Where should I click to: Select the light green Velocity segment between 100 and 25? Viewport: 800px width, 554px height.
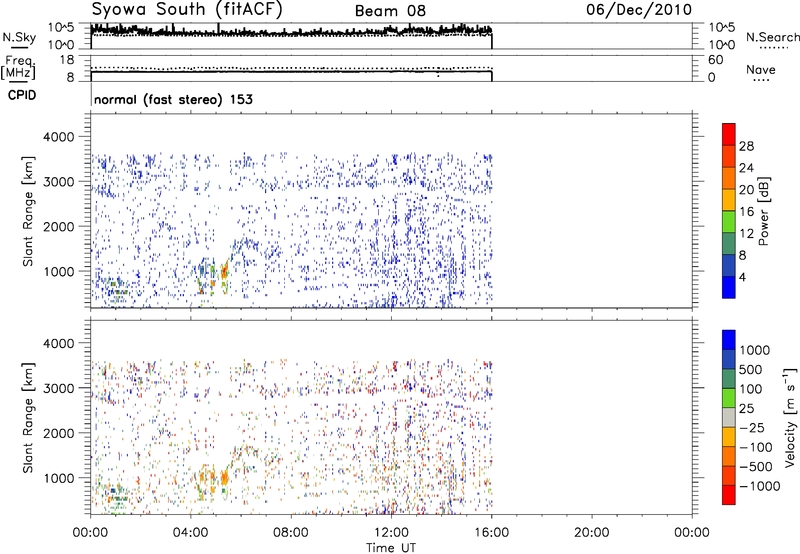[x=729, y=398]
